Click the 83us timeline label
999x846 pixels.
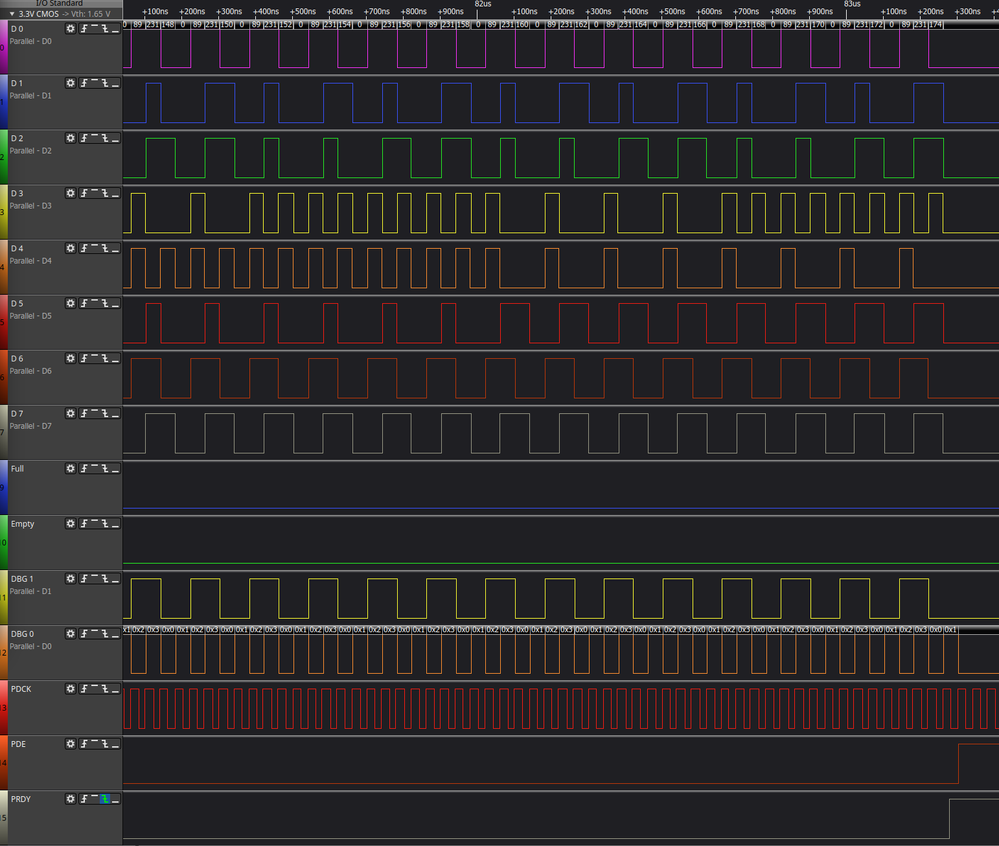(x=852, y=4)
